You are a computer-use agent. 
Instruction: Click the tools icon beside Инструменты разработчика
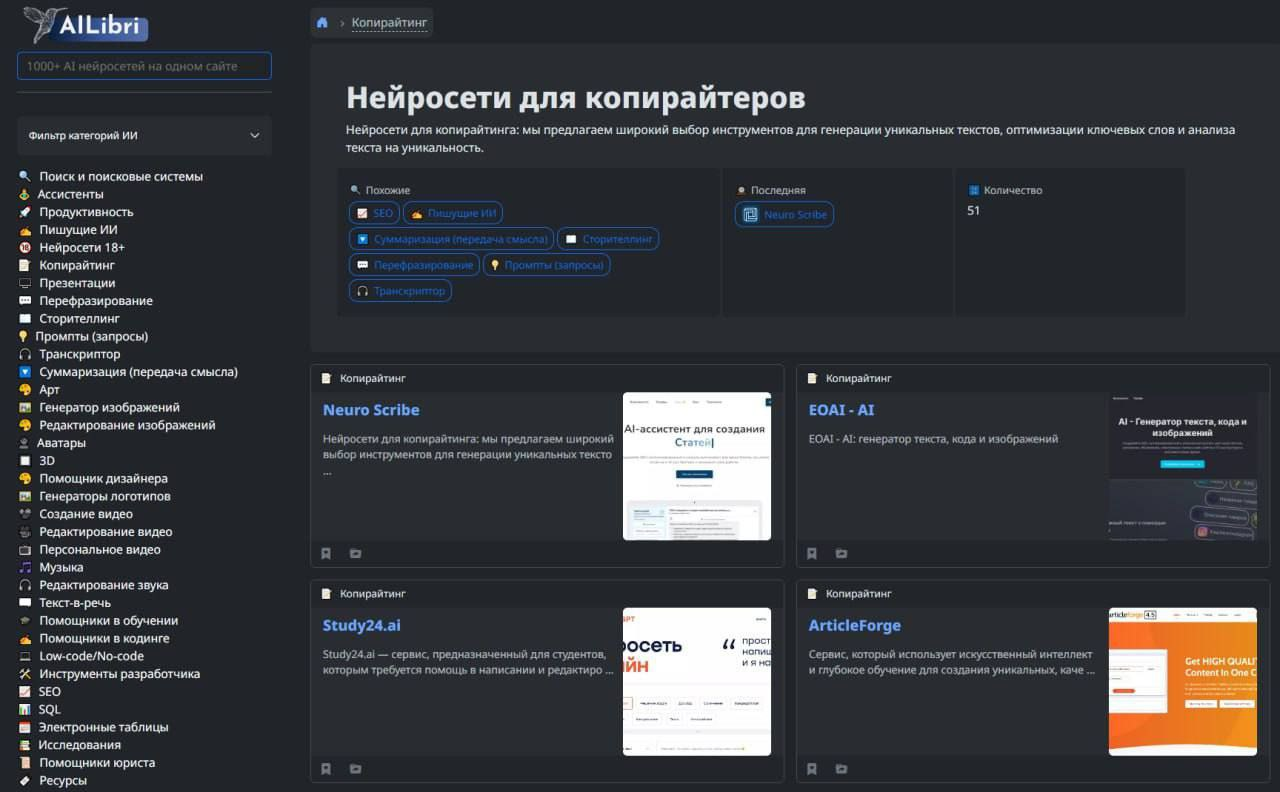(25, 674)
